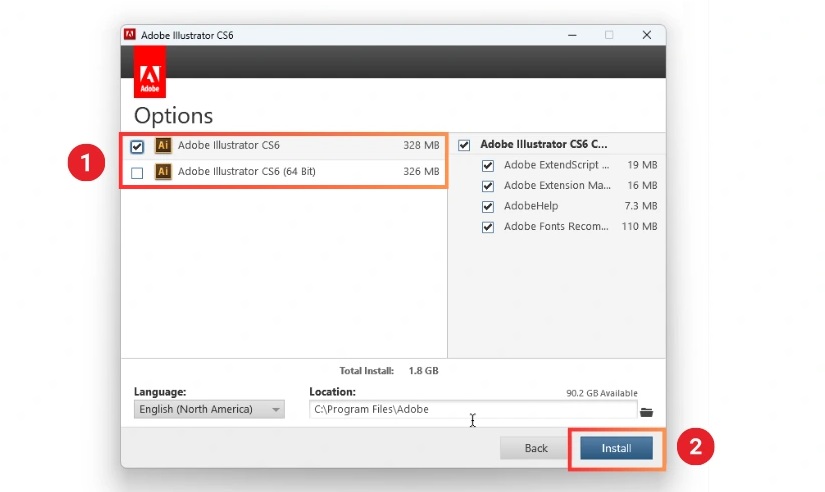Viewport: 825px width, 492px height.
Task: Click the Adobe icon in the title bar
Action: pos(130,35)
